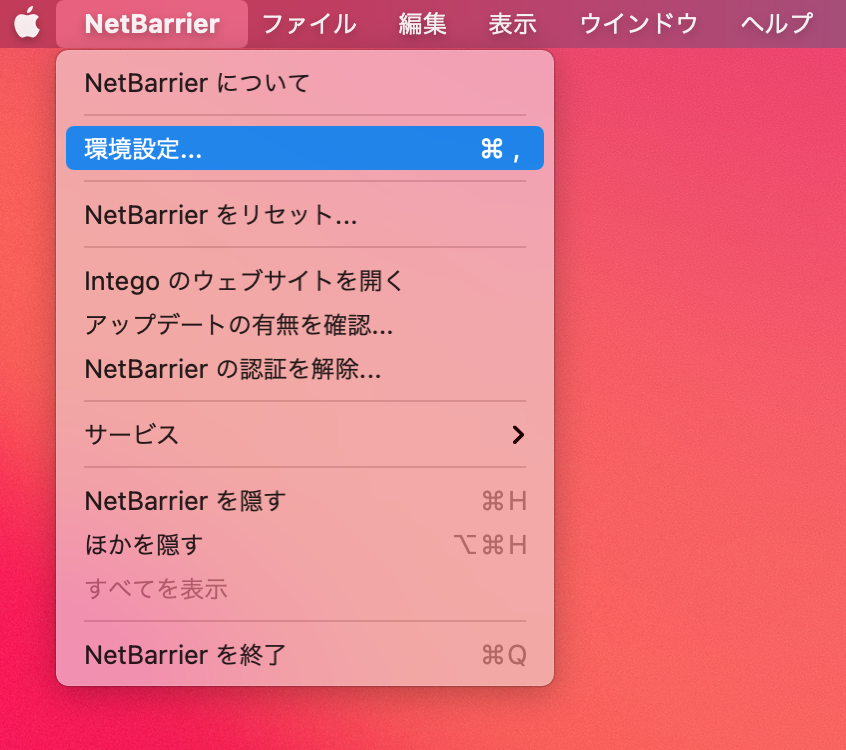Viewport: 846px width, 750px height.
Task: Open the Apple menu
Action: pos(27,23)
